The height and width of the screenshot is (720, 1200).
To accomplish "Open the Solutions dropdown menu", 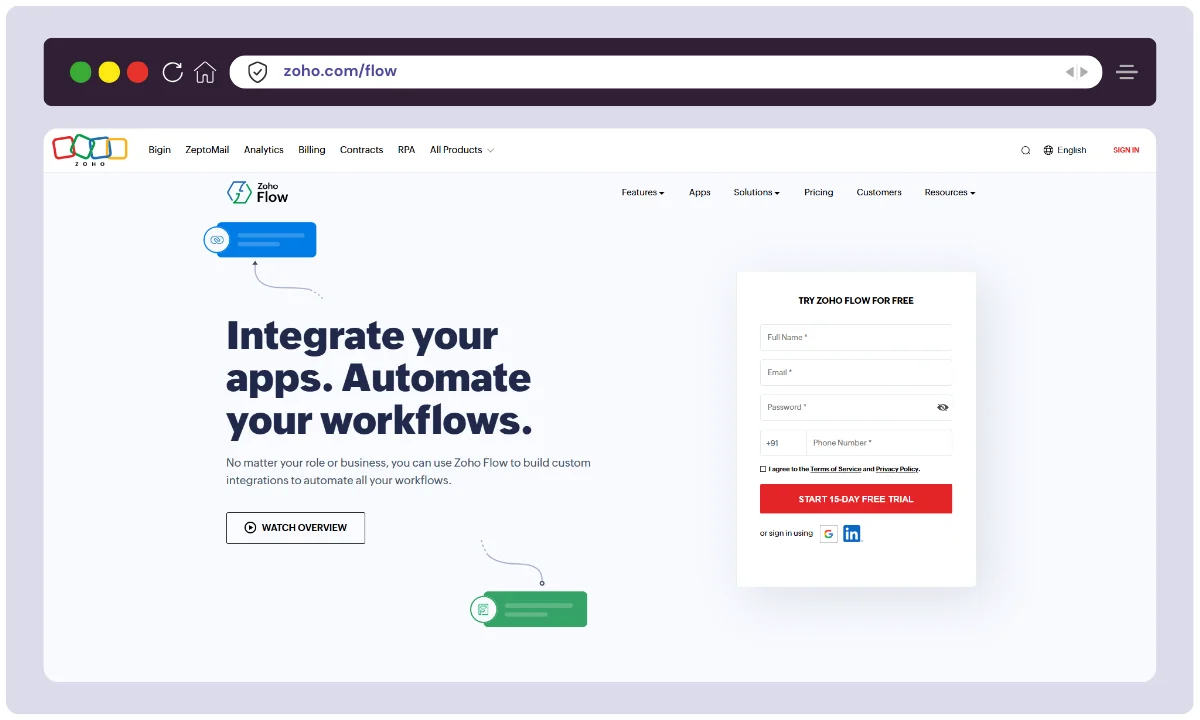I will point(756,192).
